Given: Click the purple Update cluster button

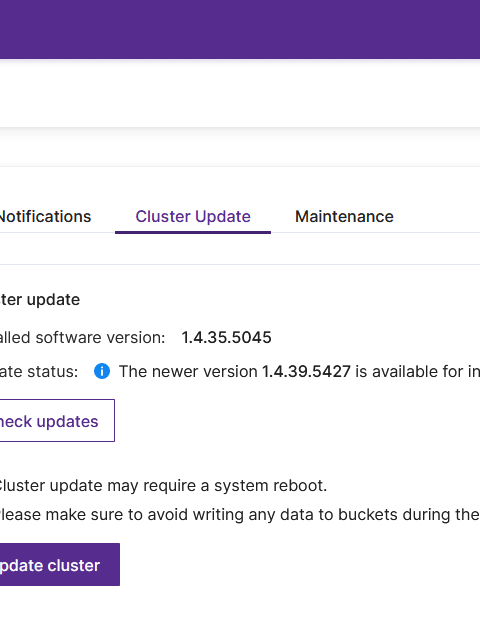Looking at the screenshot, I should pyautogui.click(x=60, y=565).
